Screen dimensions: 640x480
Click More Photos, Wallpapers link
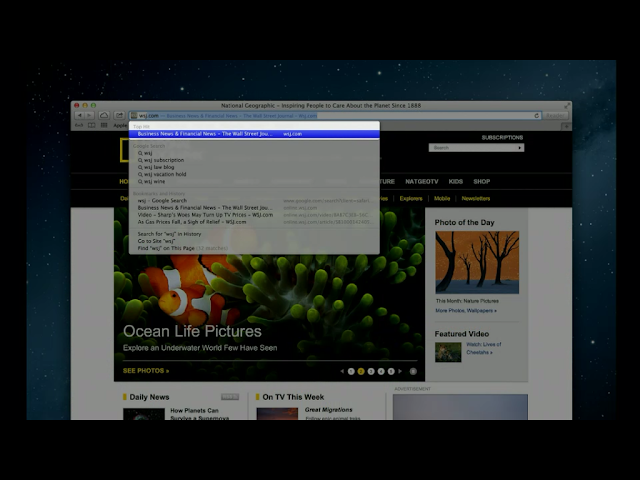pos(466,311)
